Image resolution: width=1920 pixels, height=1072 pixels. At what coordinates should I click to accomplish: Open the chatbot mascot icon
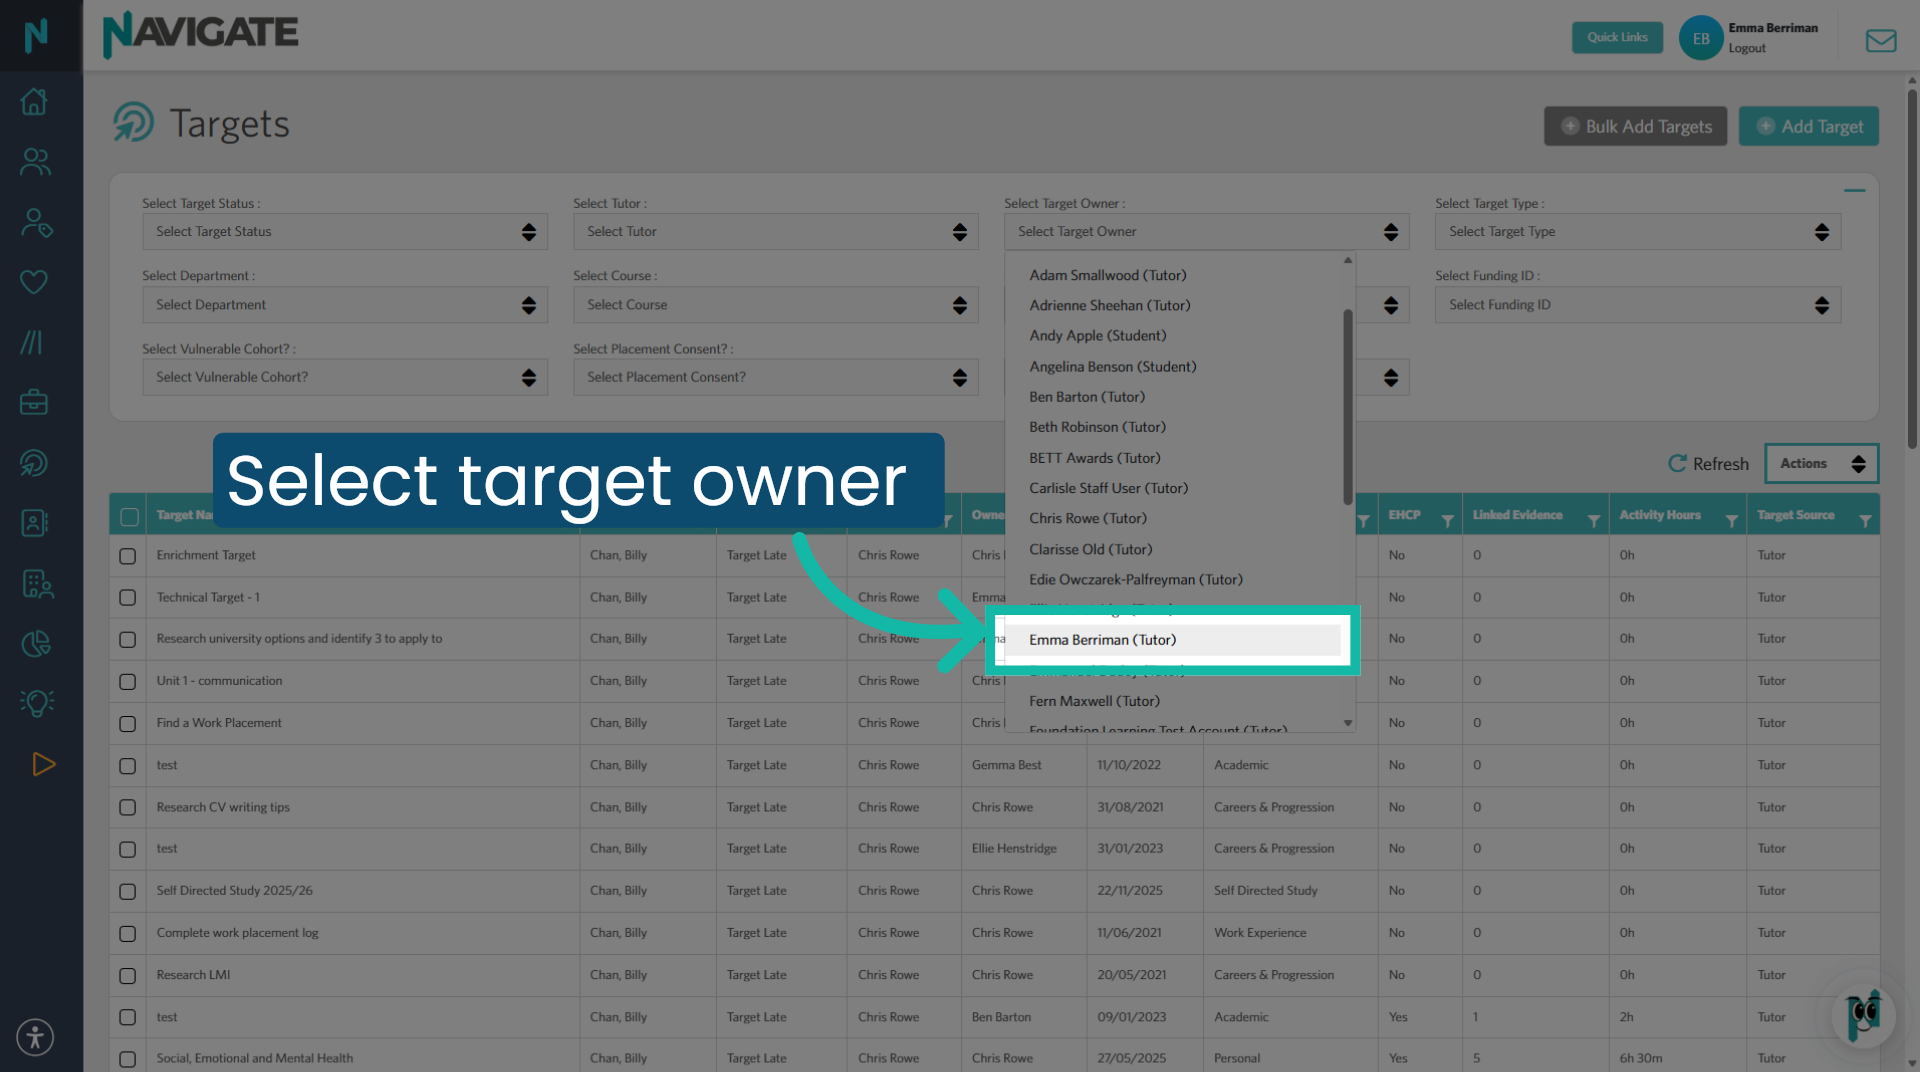tap(1863, 1015)
